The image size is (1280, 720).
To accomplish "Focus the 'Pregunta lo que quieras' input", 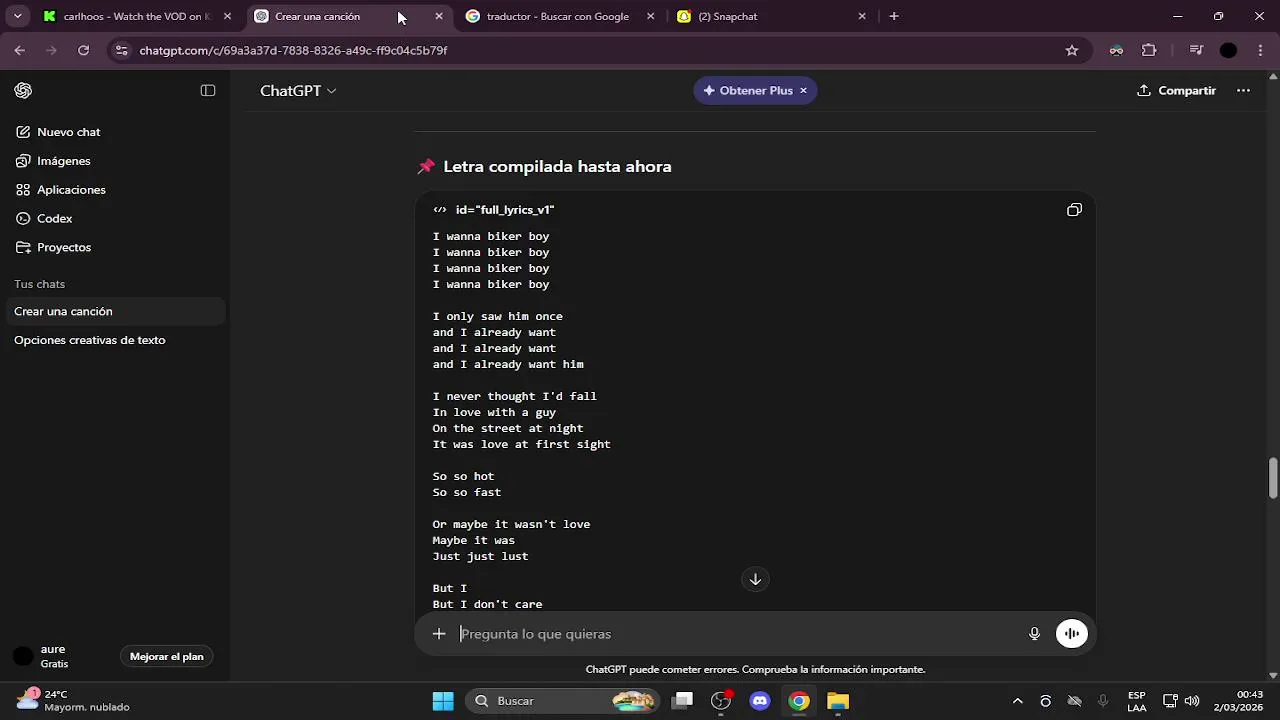I will point(738,634).
